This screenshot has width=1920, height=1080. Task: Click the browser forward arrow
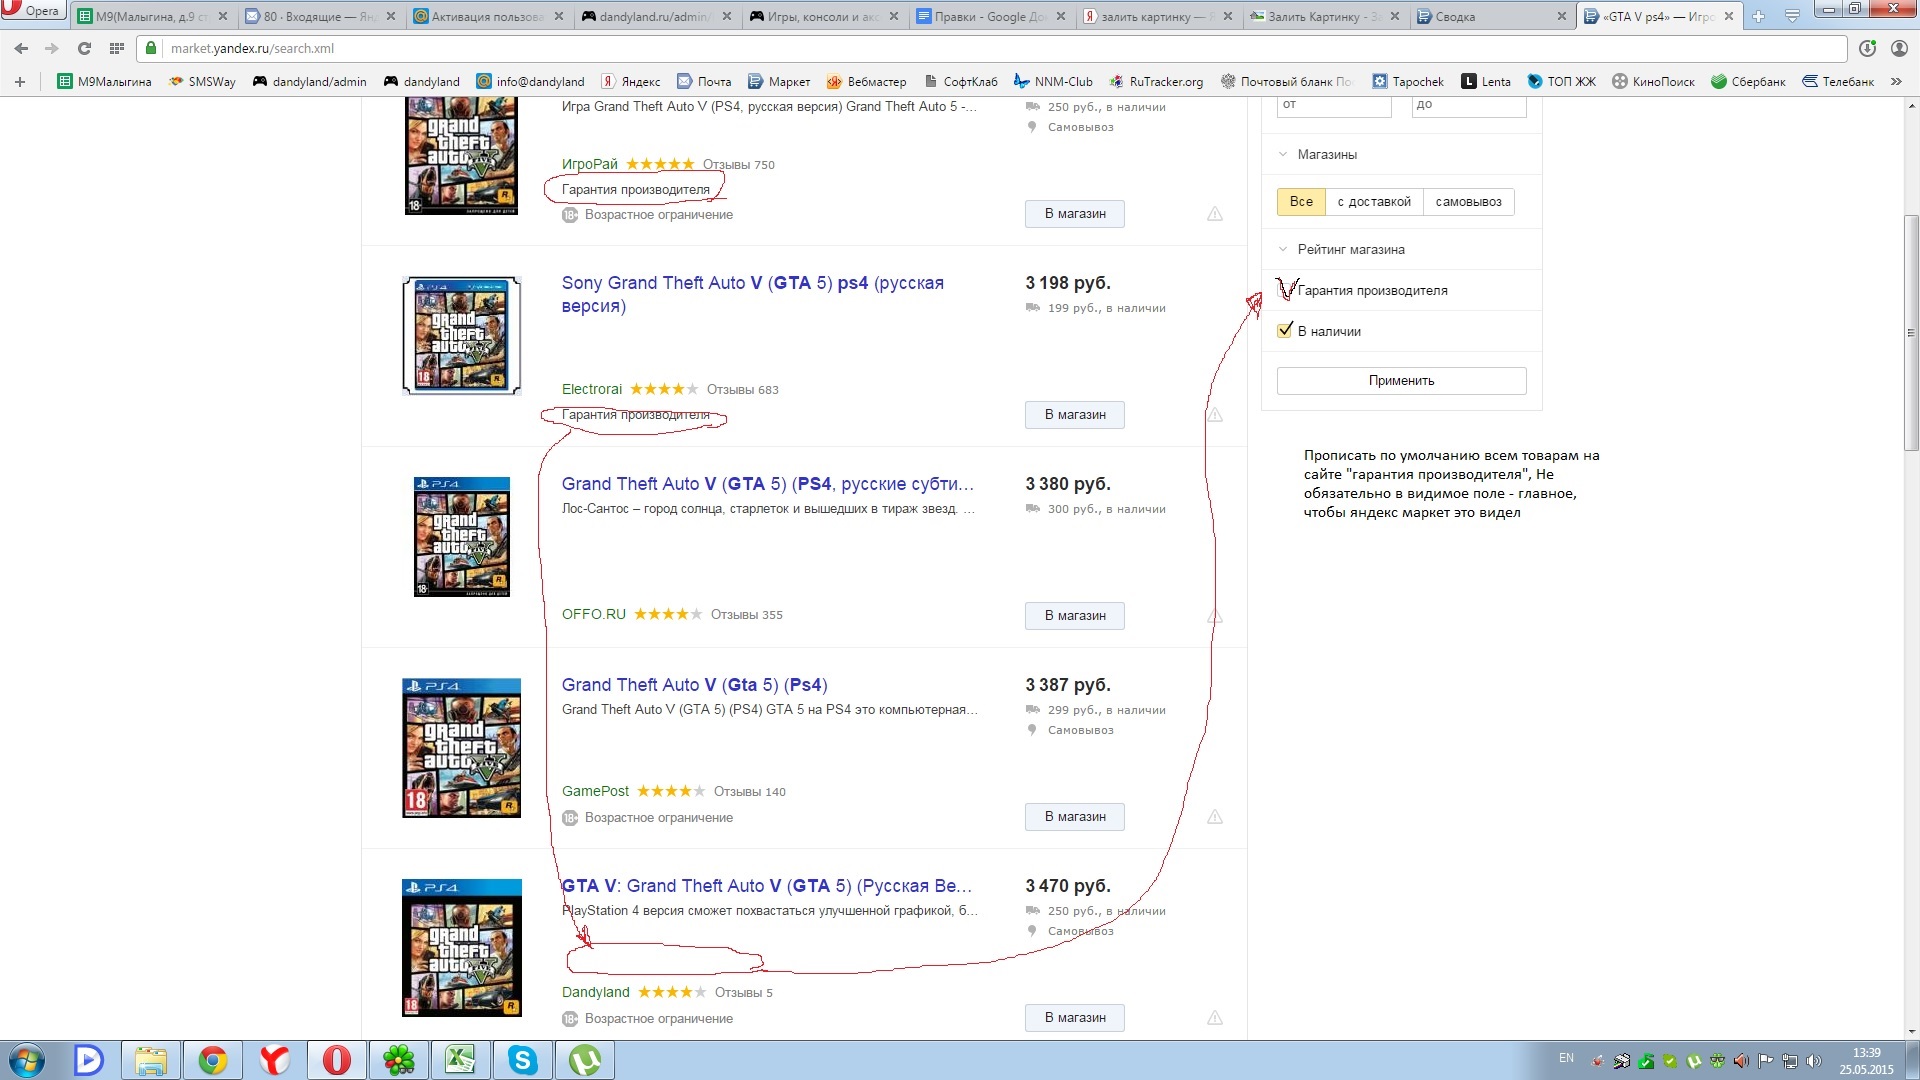[52, 48]
